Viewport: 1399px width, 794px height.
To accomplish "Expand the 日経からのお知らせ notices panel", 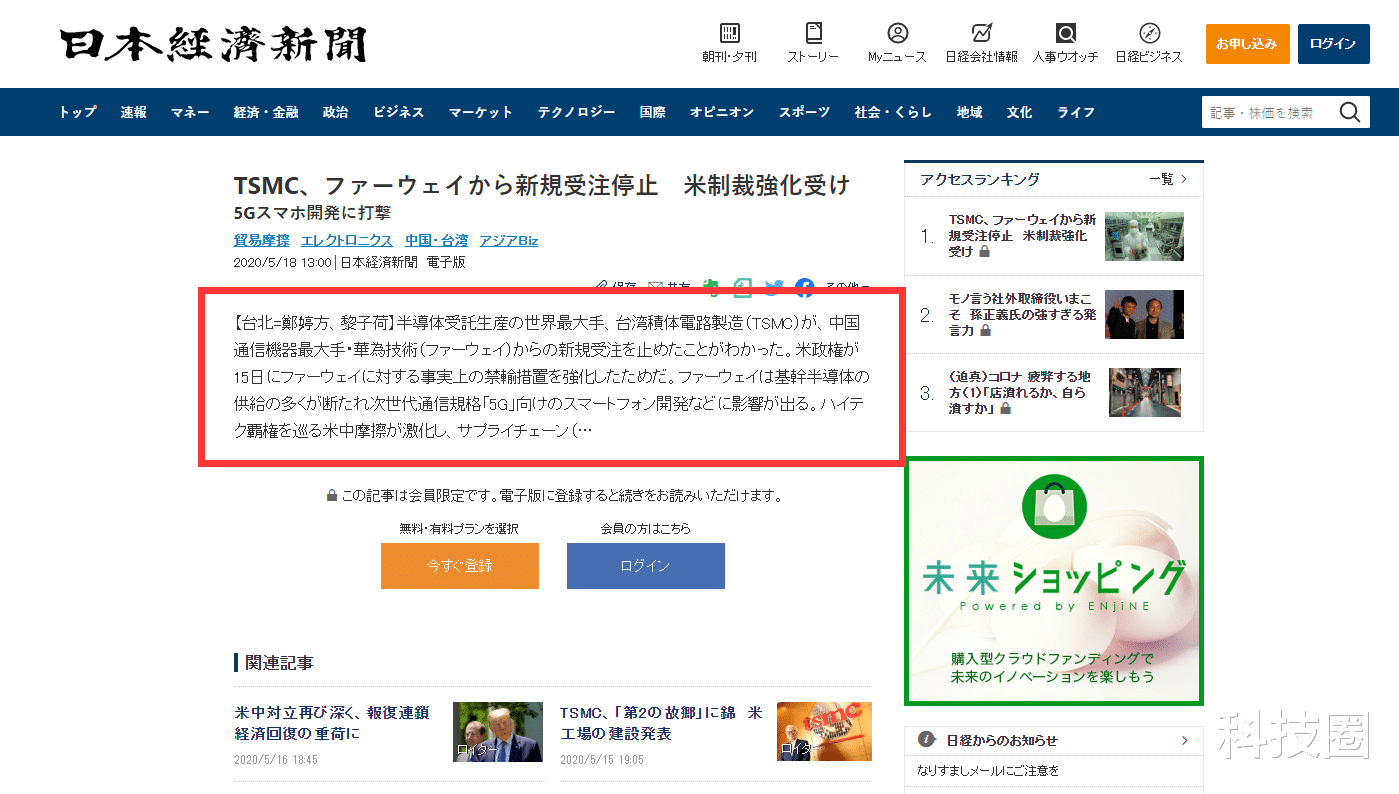I will click(1053, 740).
